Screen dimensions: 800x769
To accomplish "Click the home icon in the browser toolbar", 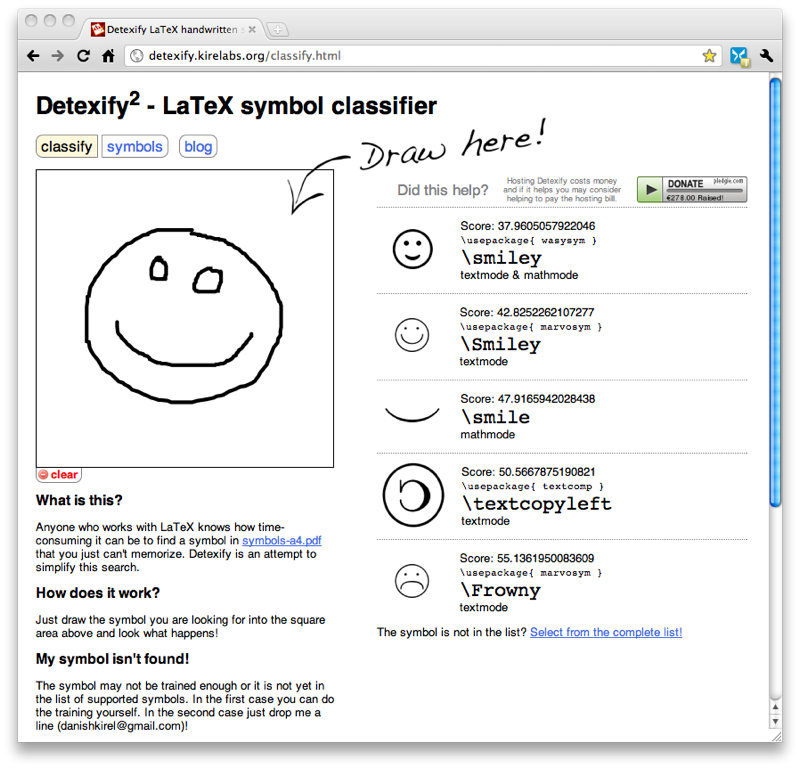I will pyautogui.click(x=110, y=57).
